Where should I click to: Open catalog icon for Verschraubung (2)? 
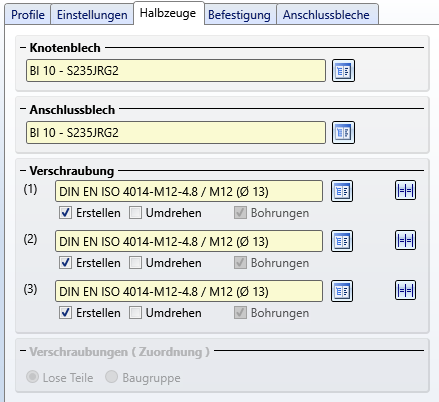click(342, 241)
